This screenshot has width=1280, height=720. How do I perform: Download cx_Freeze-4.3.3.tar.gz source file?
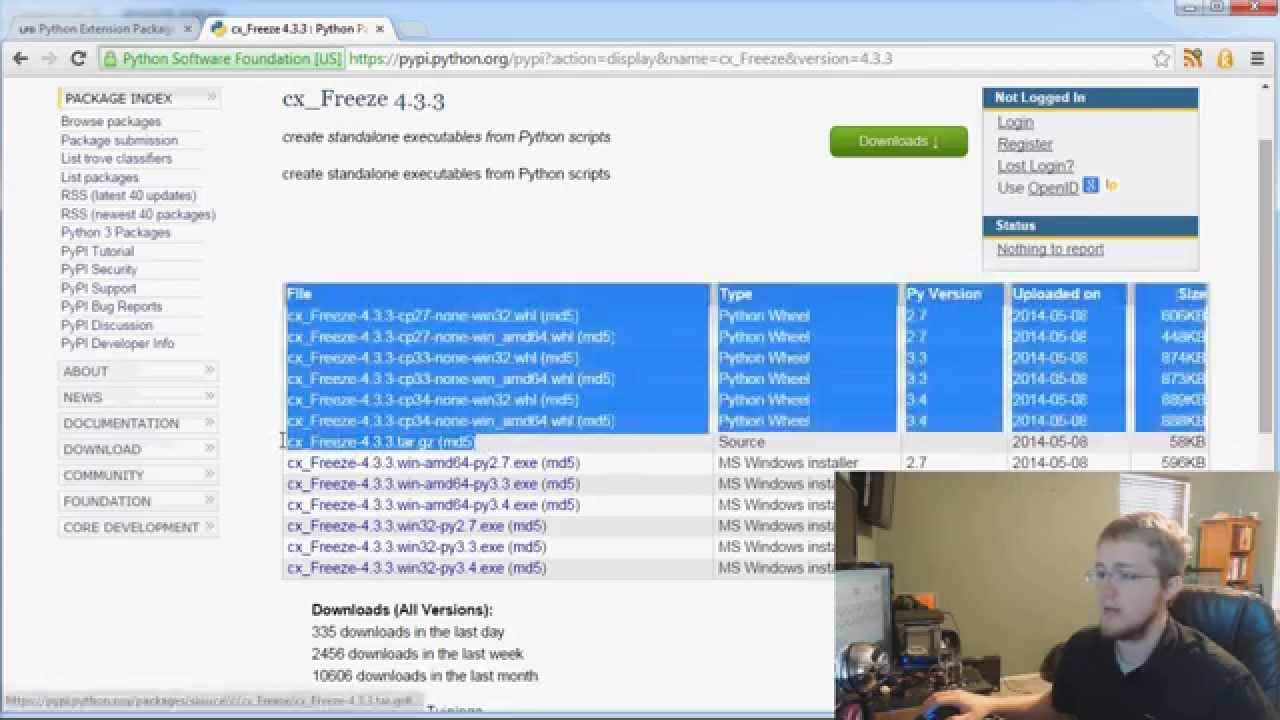point(361,442)
